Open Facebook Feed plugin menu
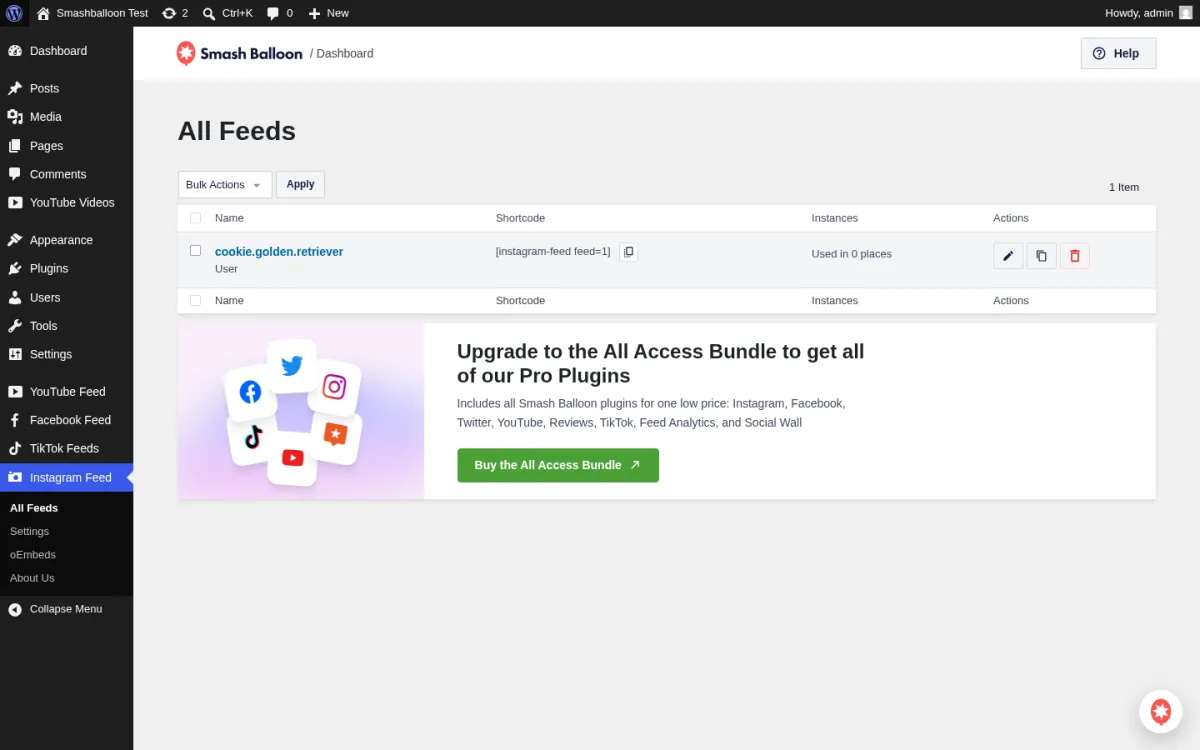Image resolution: width=1200 pixels, height=750 pixels. 66,420
